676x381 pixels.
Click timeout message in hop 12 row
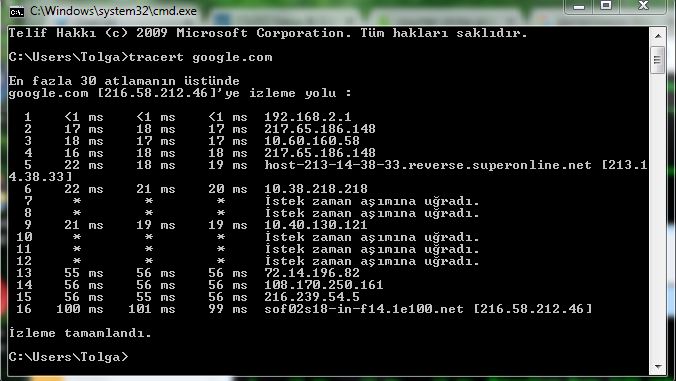(372, 261)
